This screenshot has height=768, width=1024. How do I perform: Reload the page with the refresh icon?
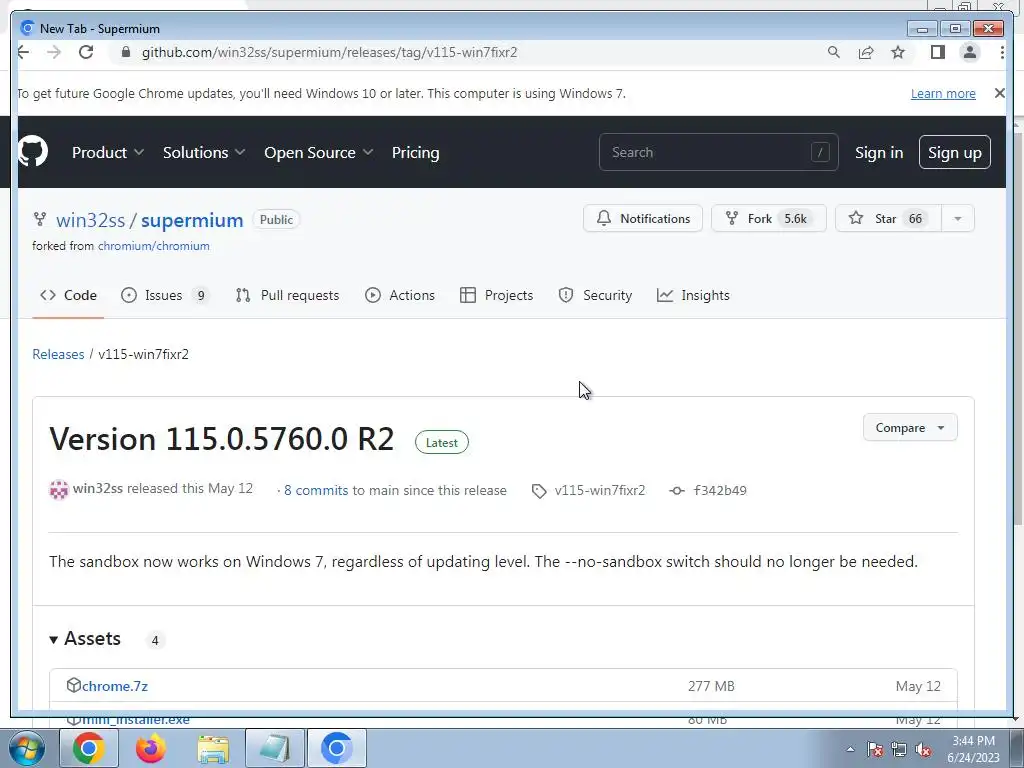coord(86,52)
